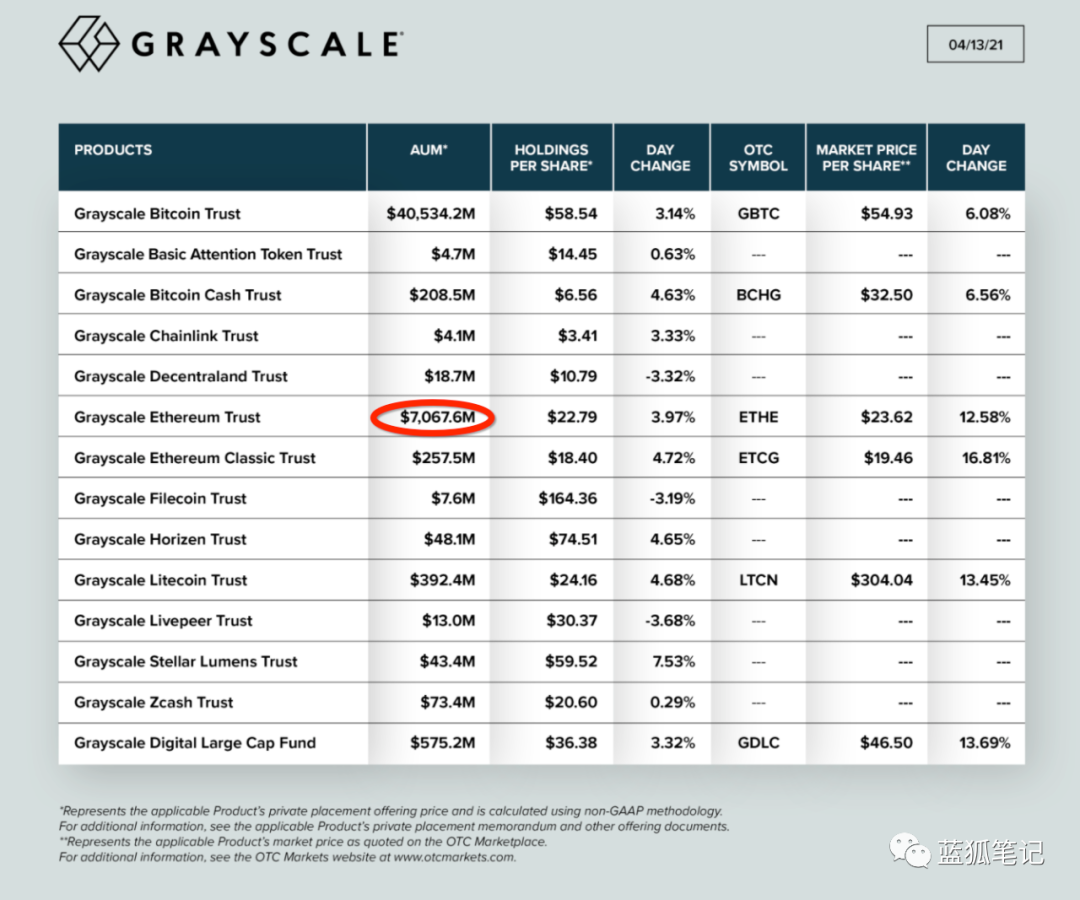
Task: Click the 04/13/21 date box
Action: 975,45
